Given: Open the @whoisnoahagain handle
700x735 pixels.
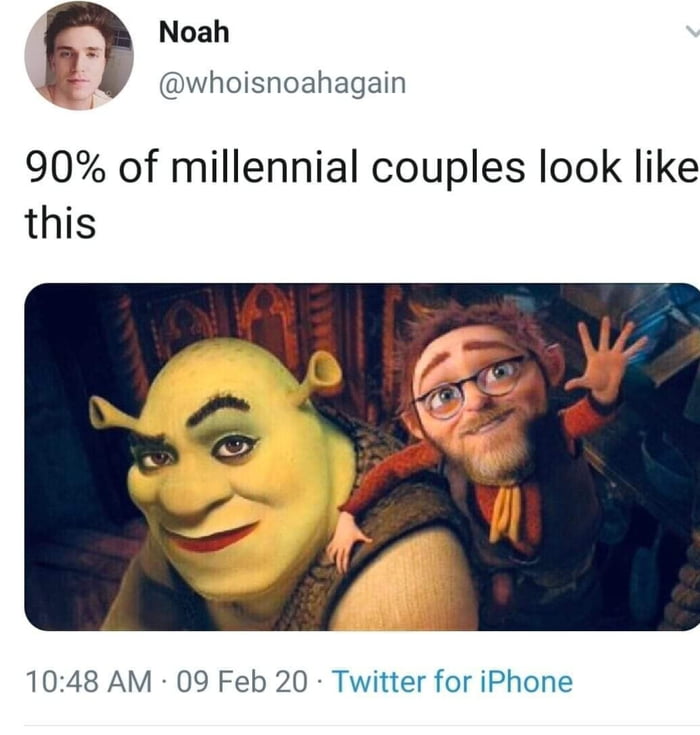Looking at the screenshot, I should (x=283, y=83).
